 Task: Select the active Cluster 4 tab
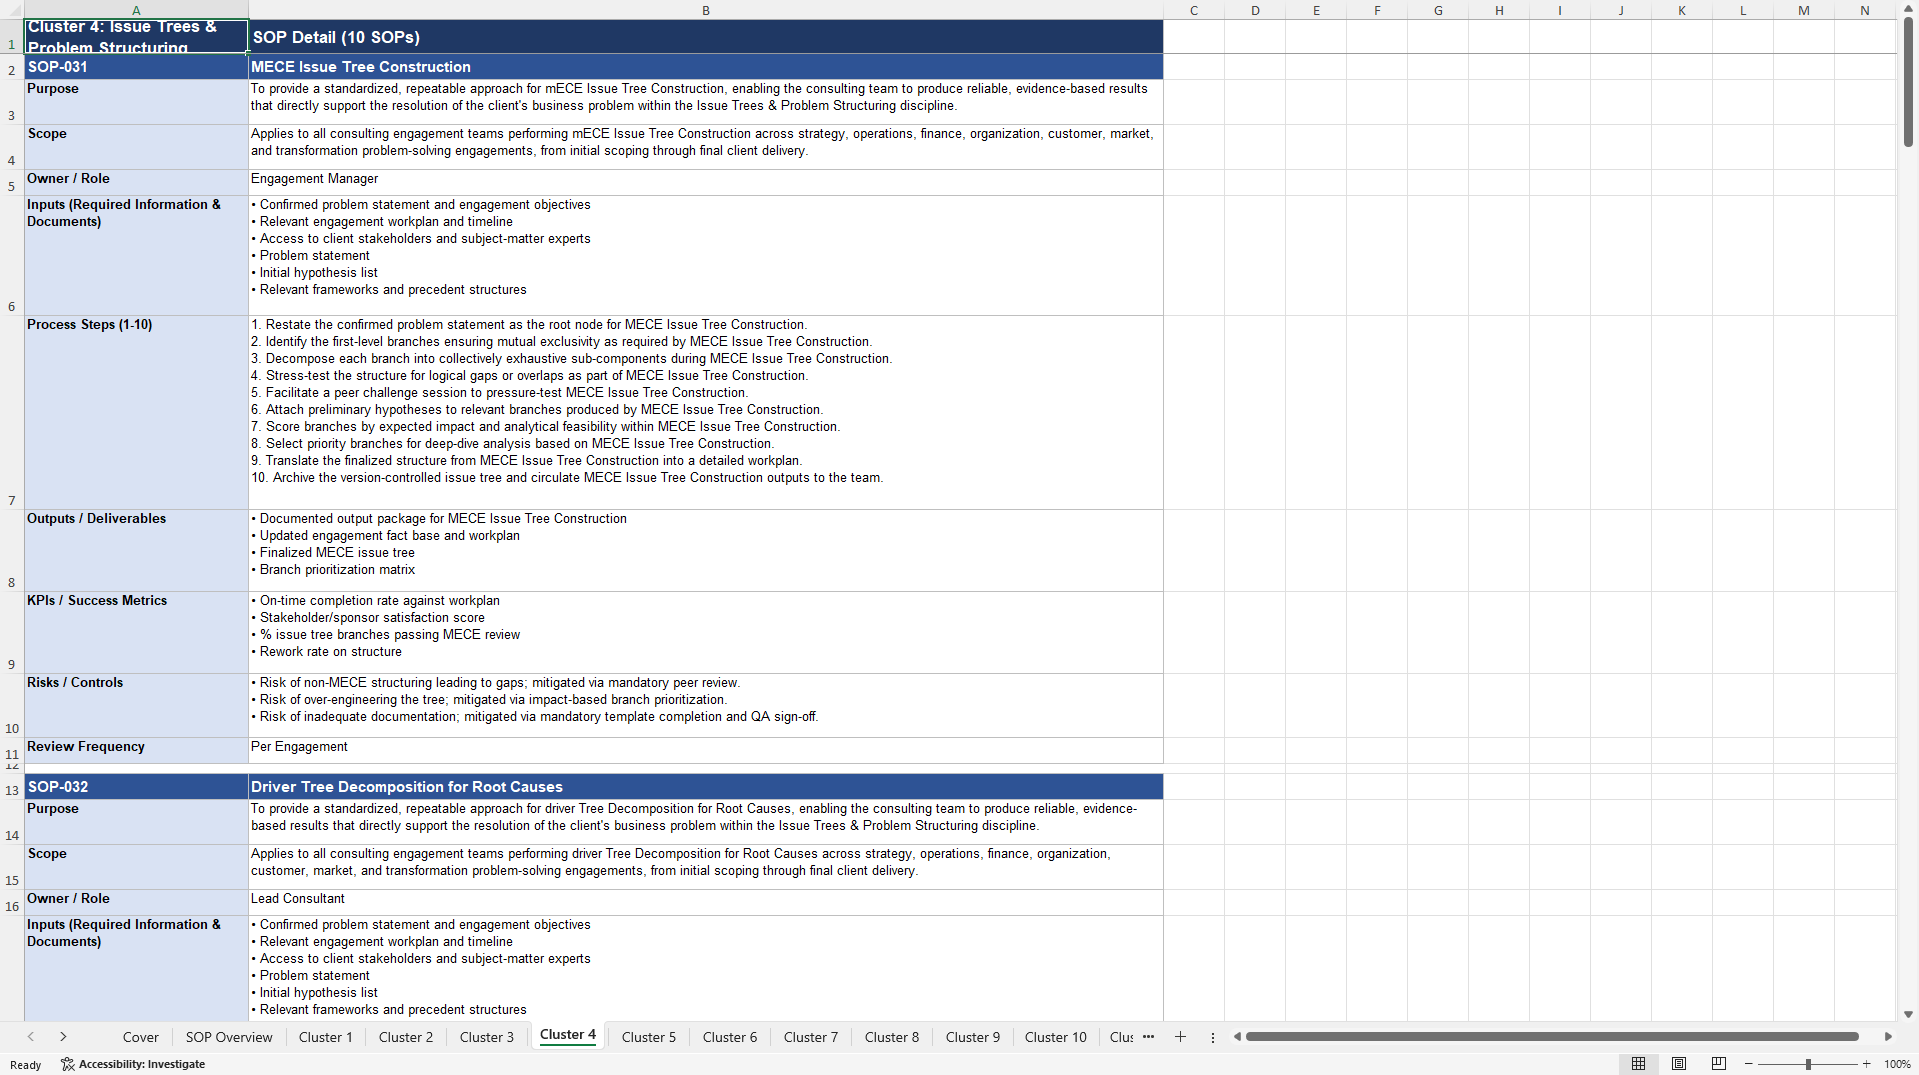568,1035
